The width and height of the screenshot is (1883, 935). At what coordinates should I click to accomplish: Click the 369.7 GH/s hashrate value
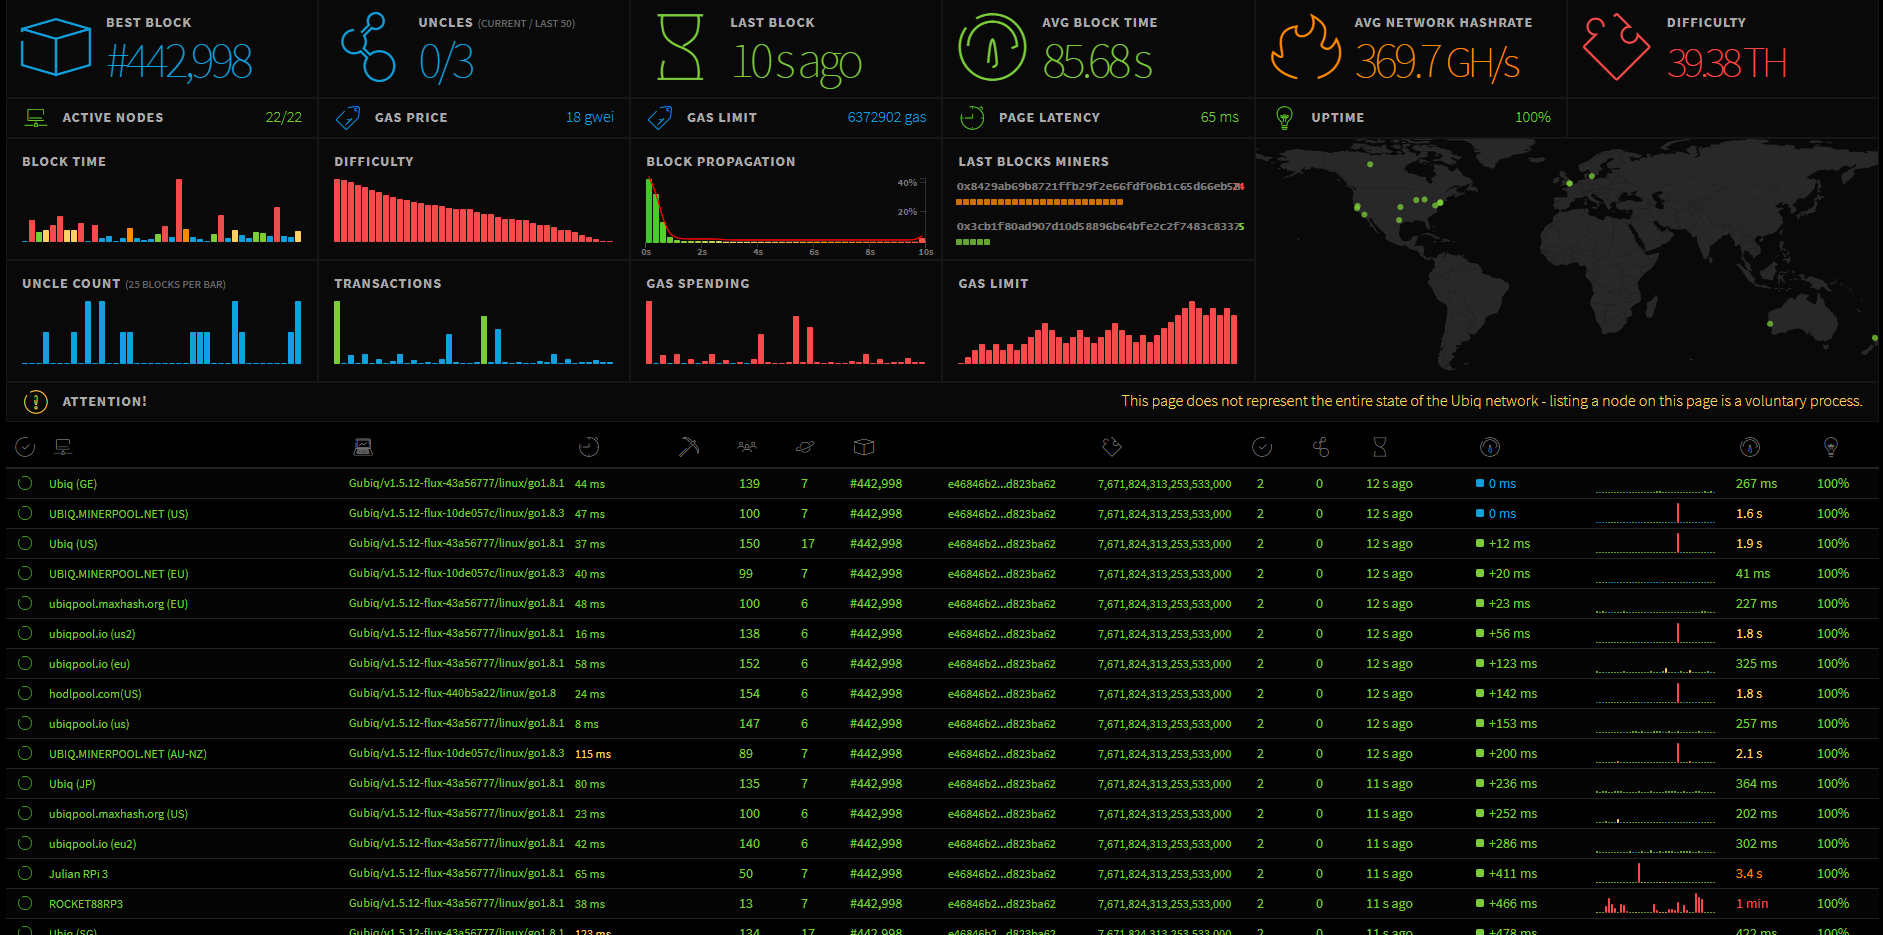1437,63
